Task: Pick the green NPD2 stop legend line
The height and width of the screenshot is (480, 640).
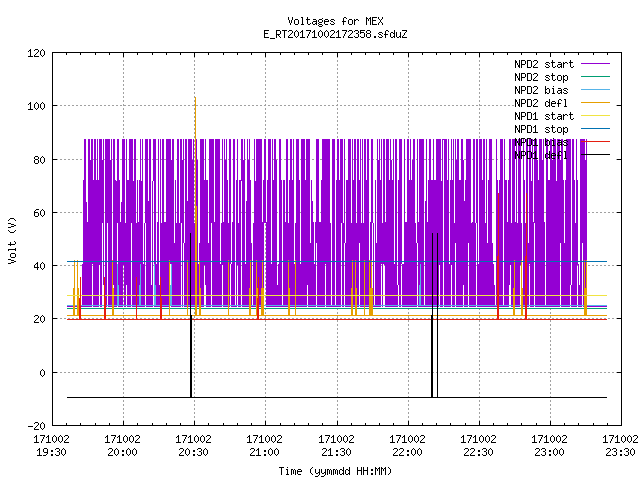Action: (596, 76)
